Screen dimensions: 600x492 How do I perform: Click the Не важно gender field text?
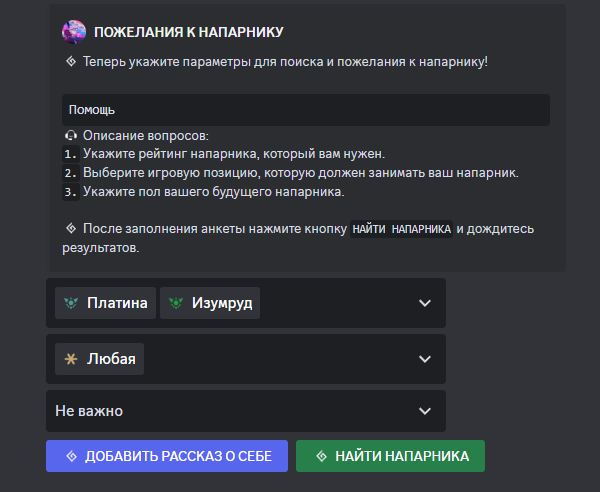89,411
